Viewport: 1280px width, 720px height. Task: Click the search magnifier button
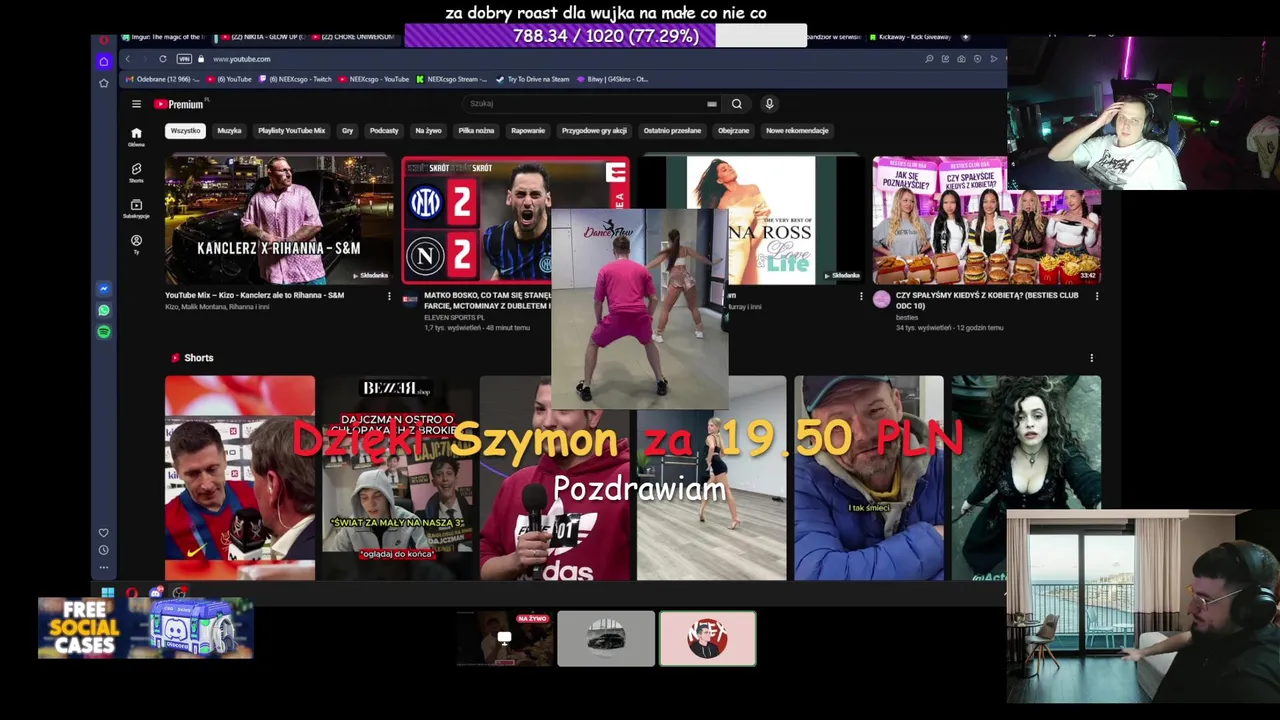[737, 104]
